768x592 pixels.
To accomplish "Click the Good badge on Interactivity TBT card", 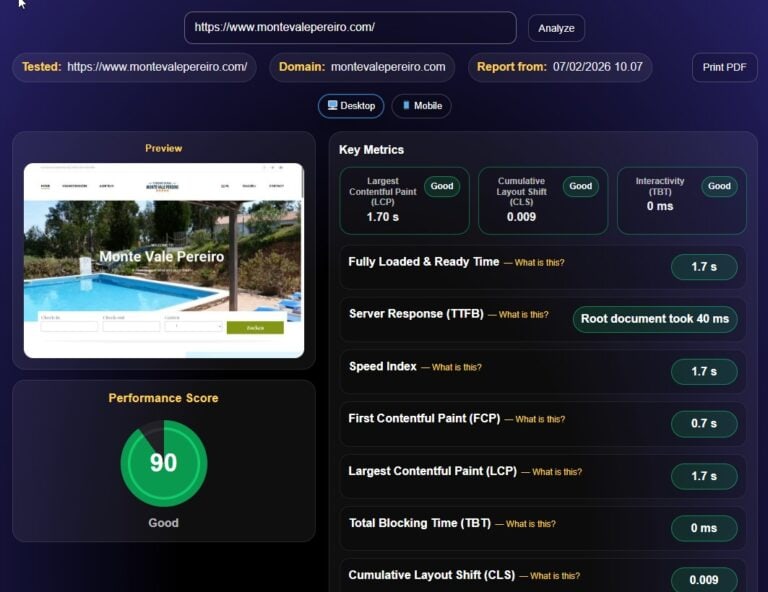I will coord(719,186).
